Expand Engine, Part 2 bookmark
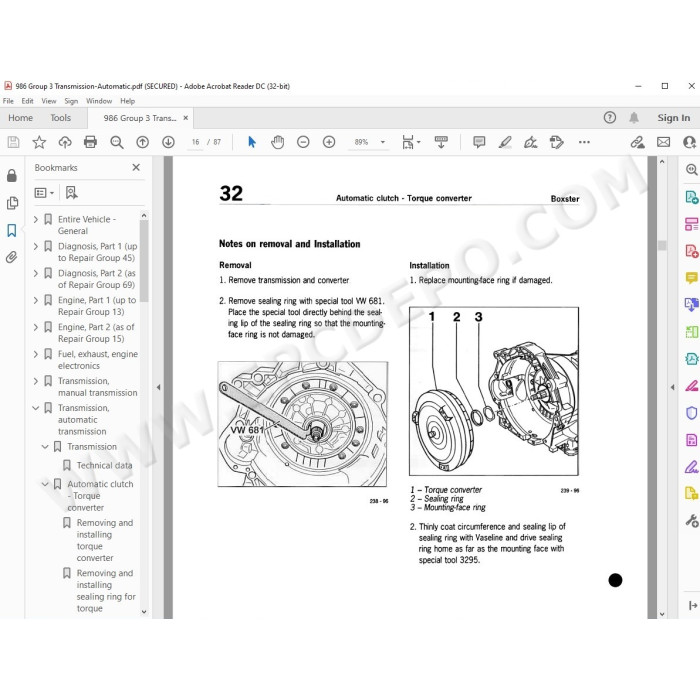Image resolution: width=700 pixels, height=700 pixels. 36,327
